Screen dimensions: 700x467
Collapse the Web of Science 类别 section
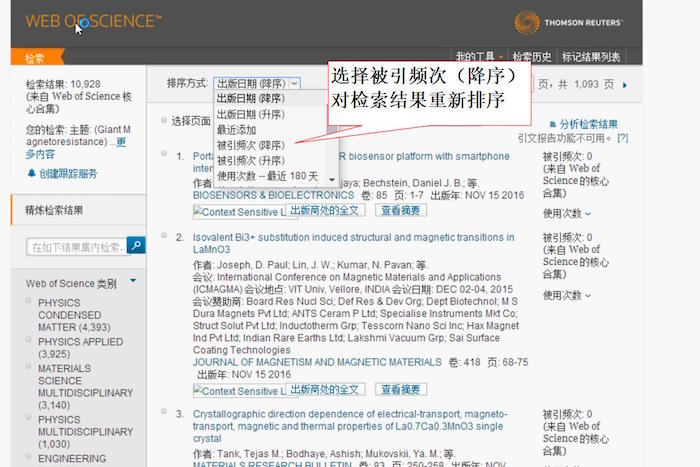pyautogui.click(x=133, y=281)
